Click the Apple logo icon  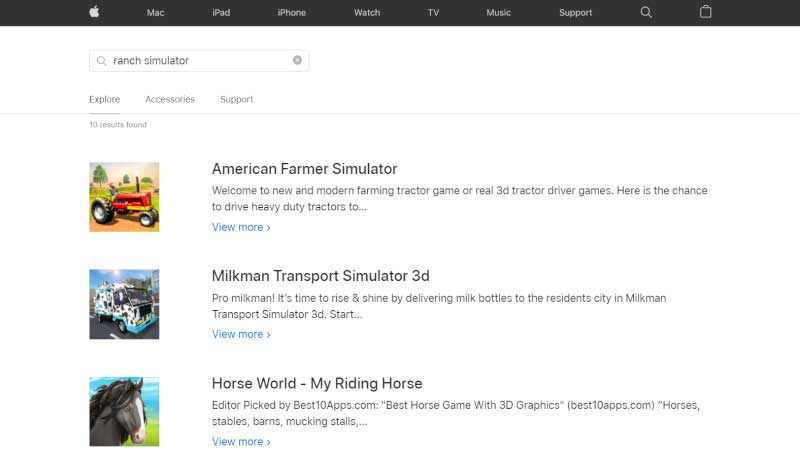(x=94, y=12)
